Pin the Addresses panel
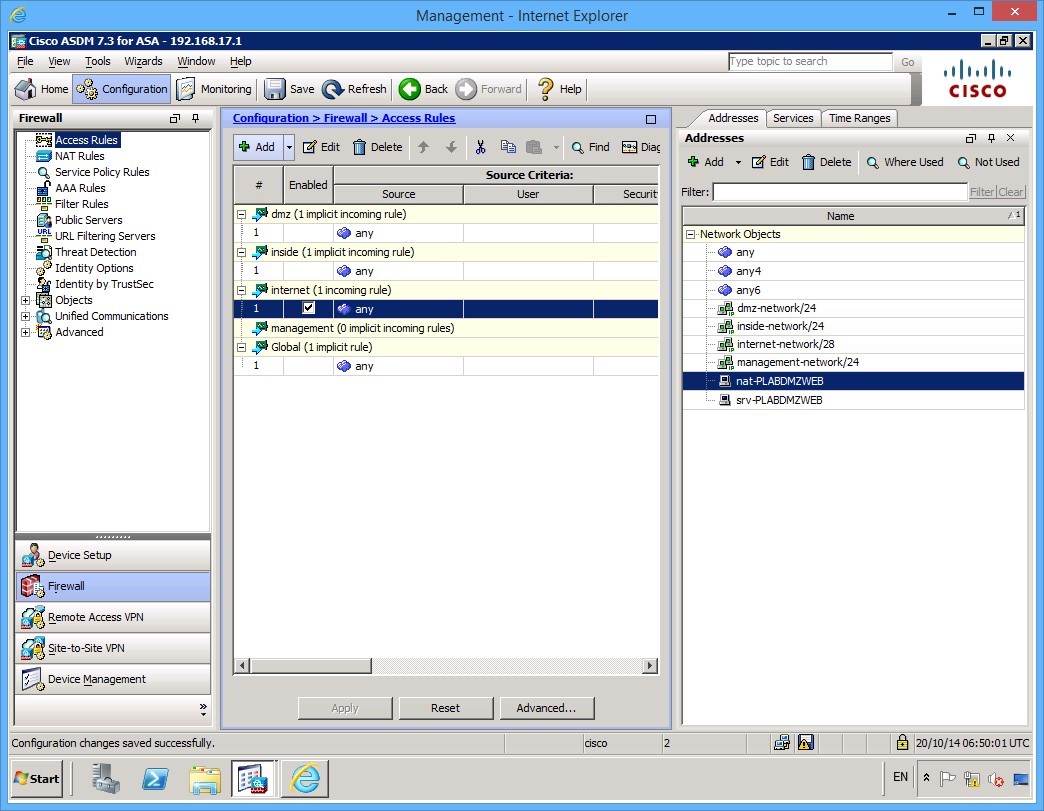This screenshot has height=811, width=1044. click(991, 137)
